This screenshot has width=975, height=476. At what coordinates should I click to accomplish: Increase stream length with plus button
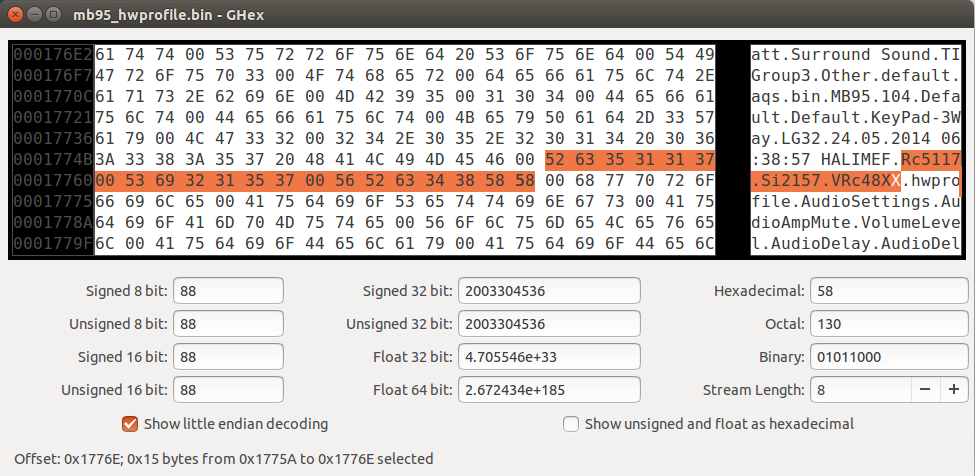953,390
